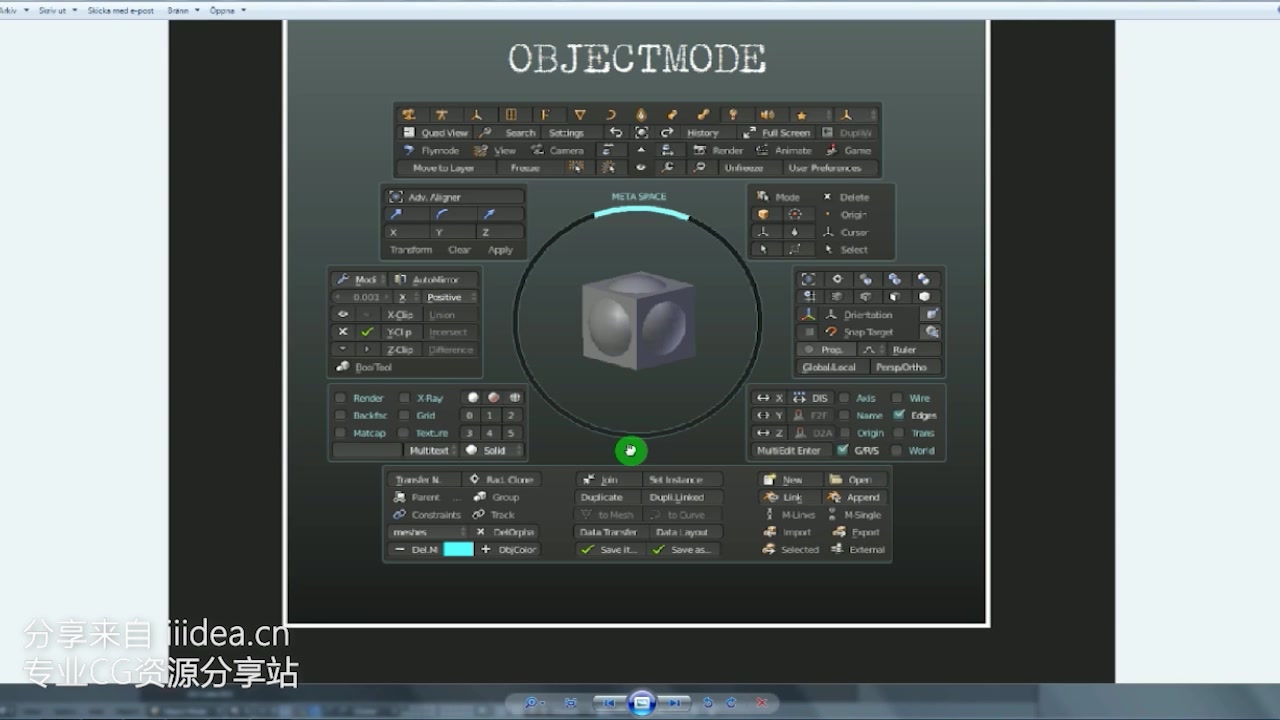Viewport: 1280px width, 720px height.
Task: Click the center slideshow button in the viewer bar
Action: coord(642,702)
